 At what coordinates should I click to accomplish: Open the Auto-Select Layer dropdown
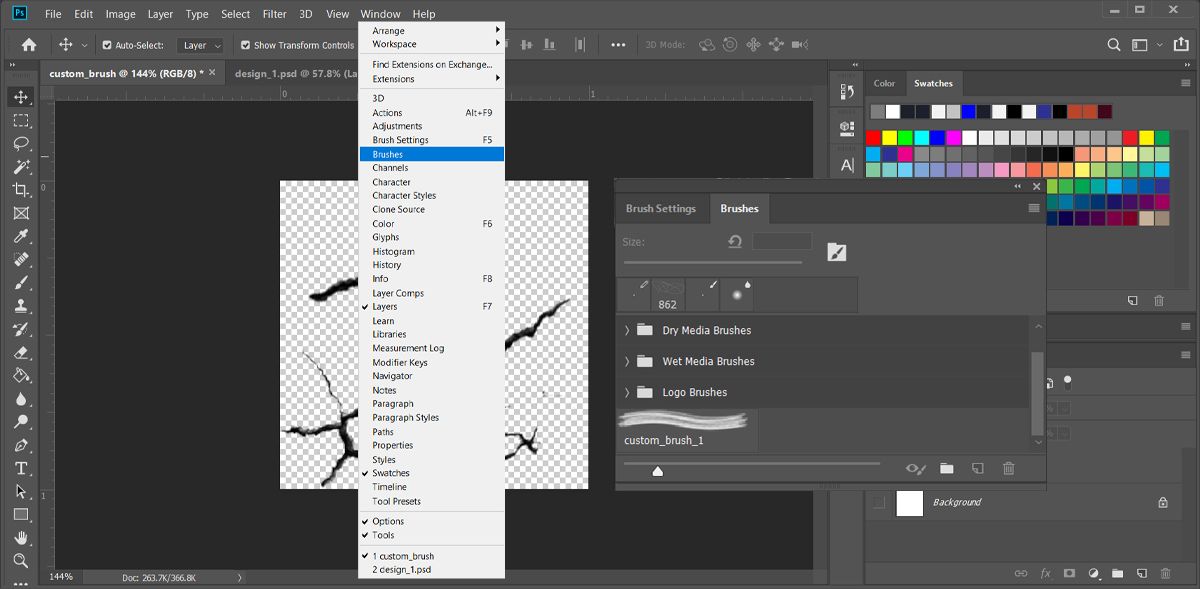point(199,45)
